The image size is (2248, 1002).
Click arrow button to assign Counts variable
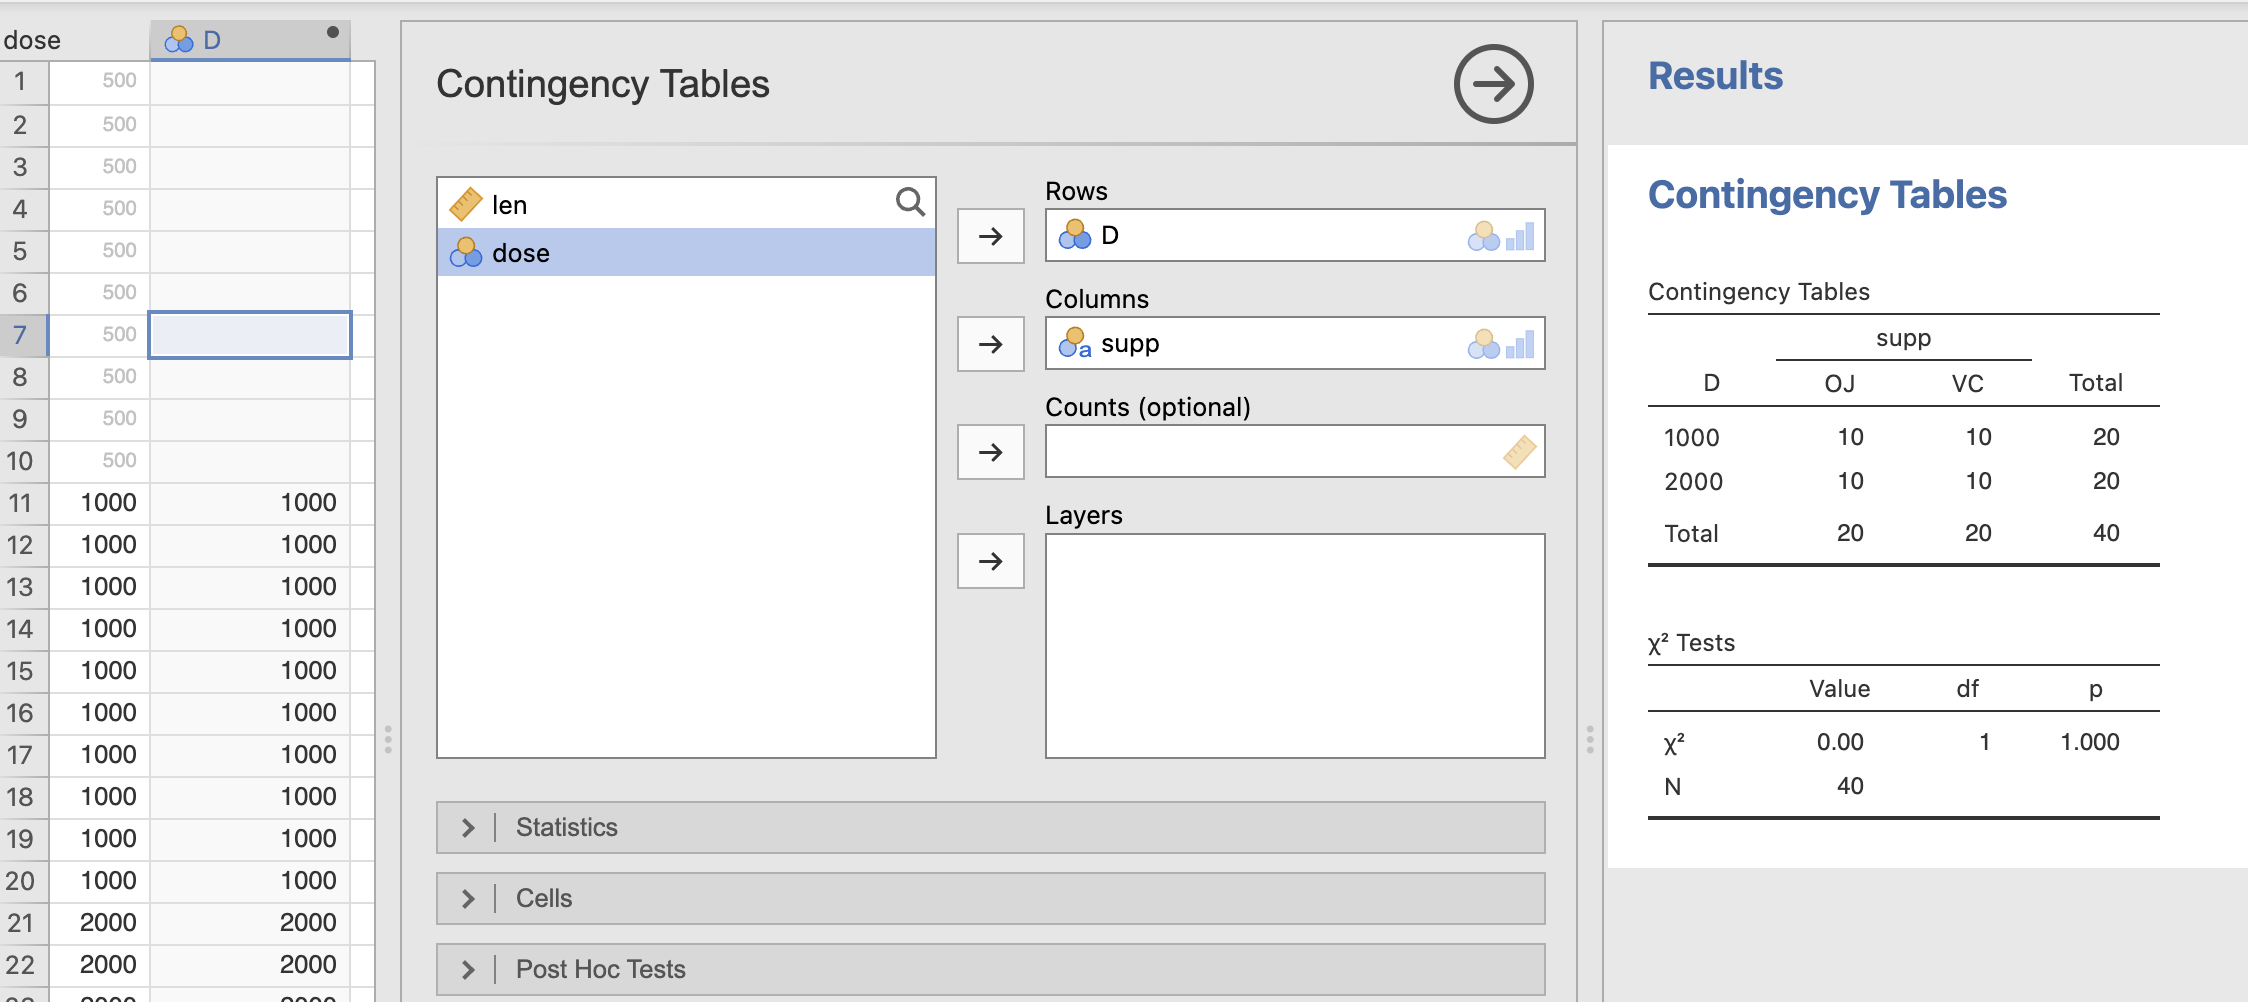point(990,452)
